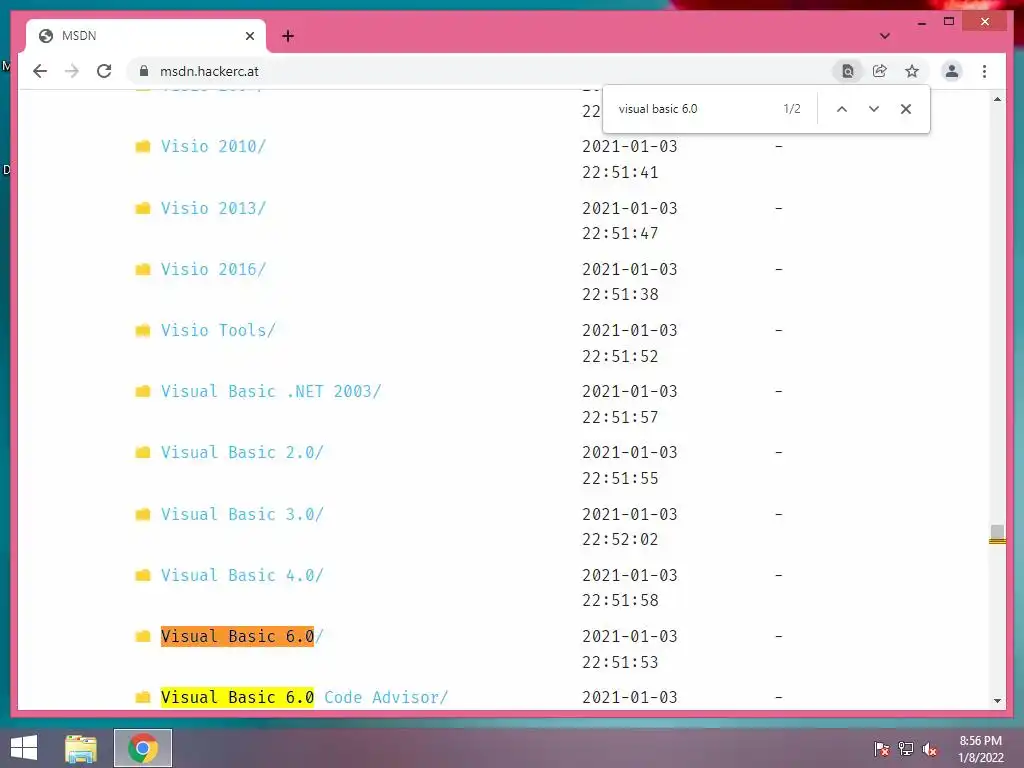1024x768 pixels.
Task: Open the Windows Start menu
Action: click(x=24, y=748)
